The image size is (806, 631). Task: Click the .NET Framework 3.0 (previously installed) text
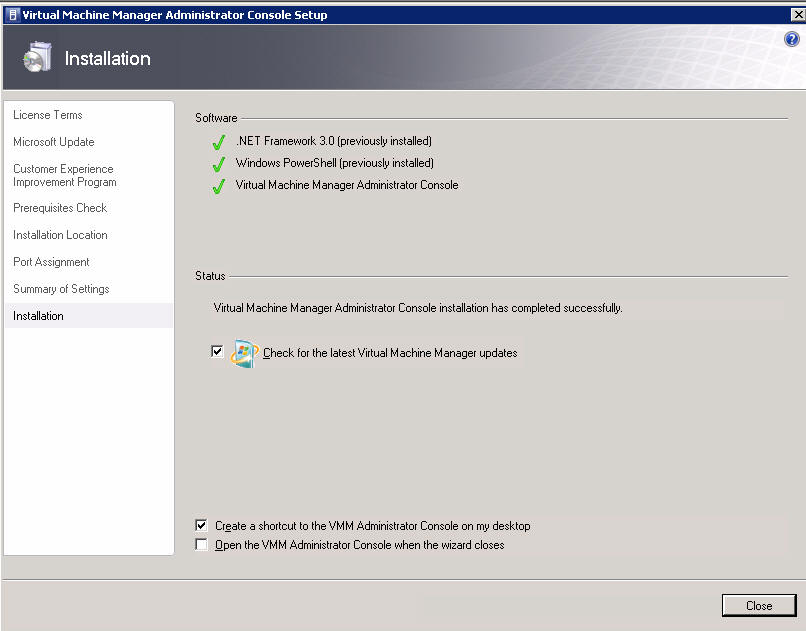pos(334,141)
